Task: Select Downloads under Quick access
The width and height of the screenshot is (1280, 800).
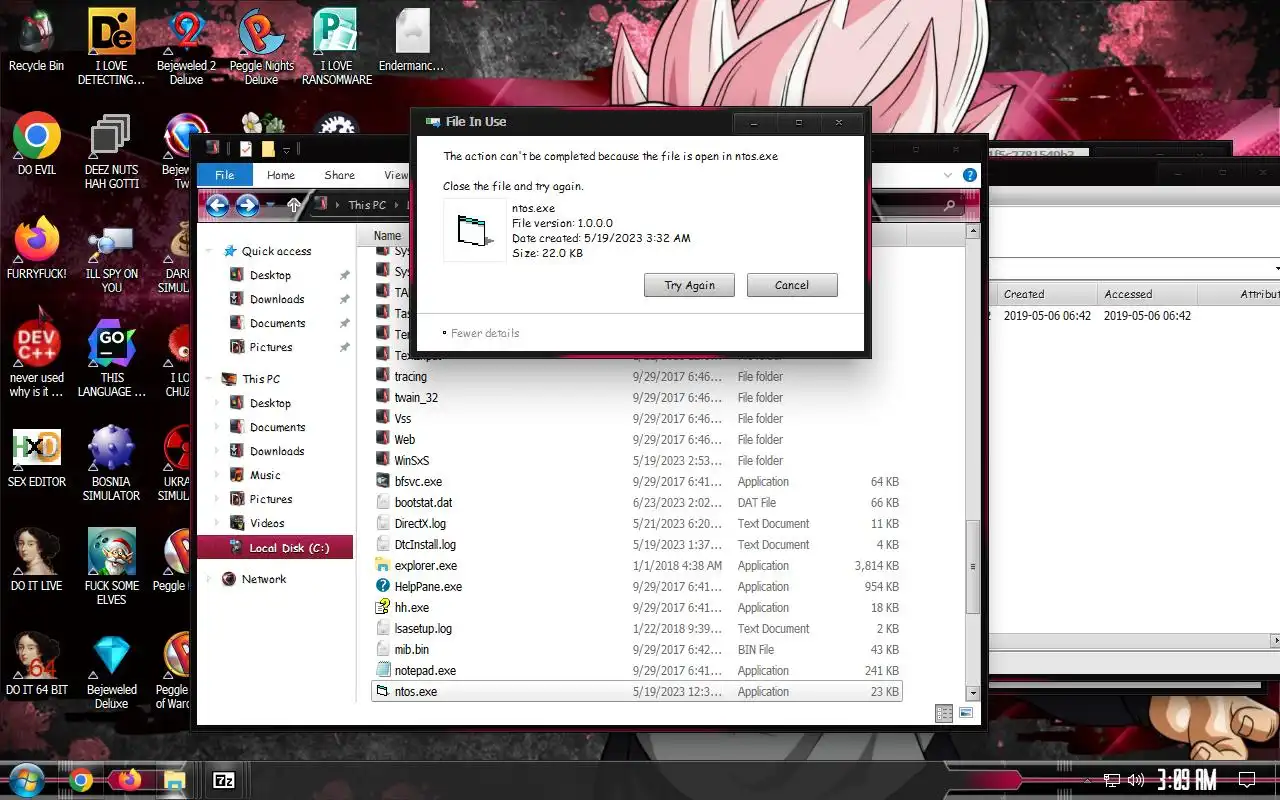Action: click(277, 299)
